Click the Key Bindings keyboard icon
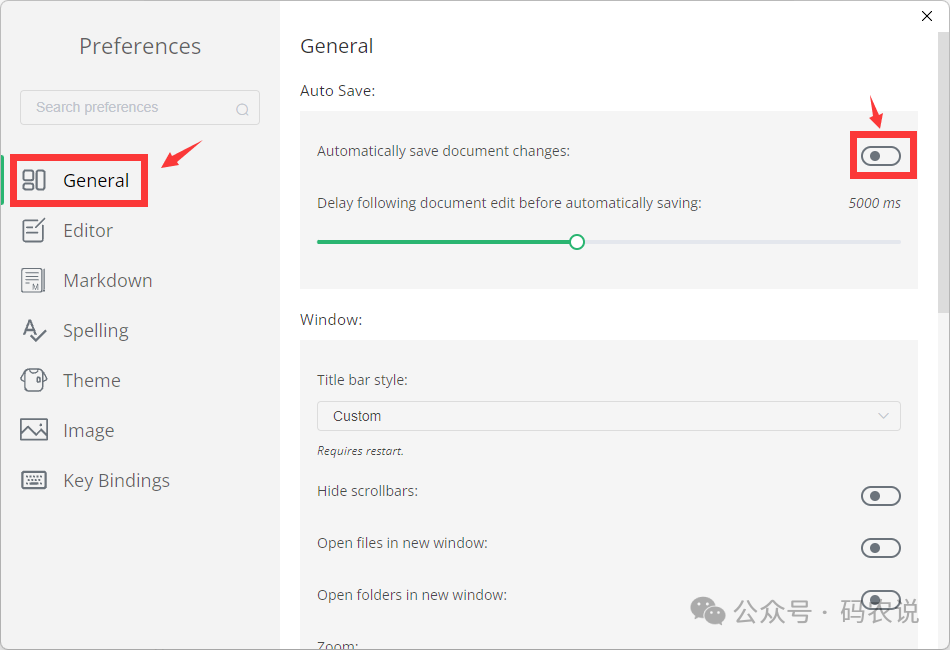950x650 pixels. point(34,480)
